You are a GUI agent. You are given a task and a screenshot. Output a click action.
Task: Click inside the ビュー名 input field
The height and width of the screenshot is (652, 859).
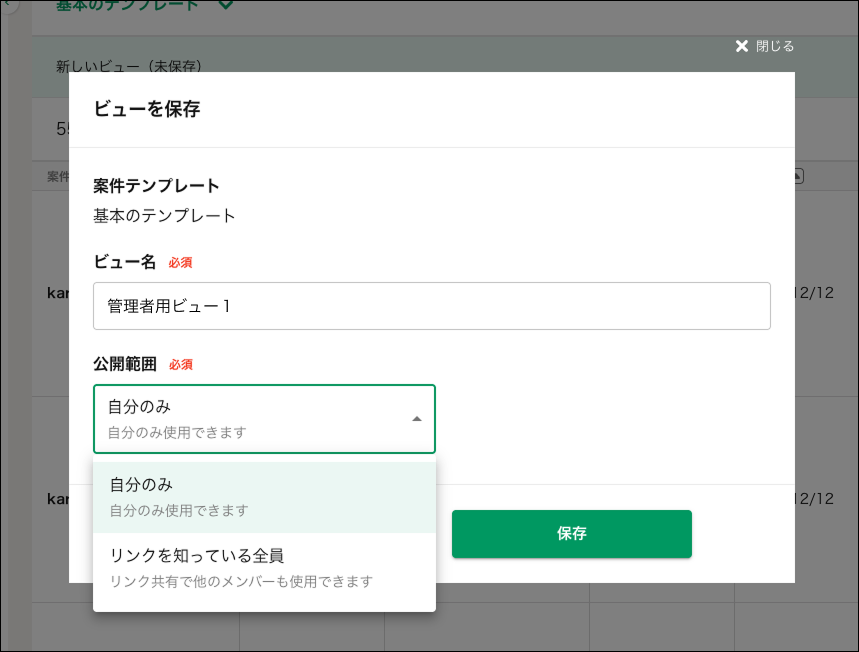click(430, 305)
